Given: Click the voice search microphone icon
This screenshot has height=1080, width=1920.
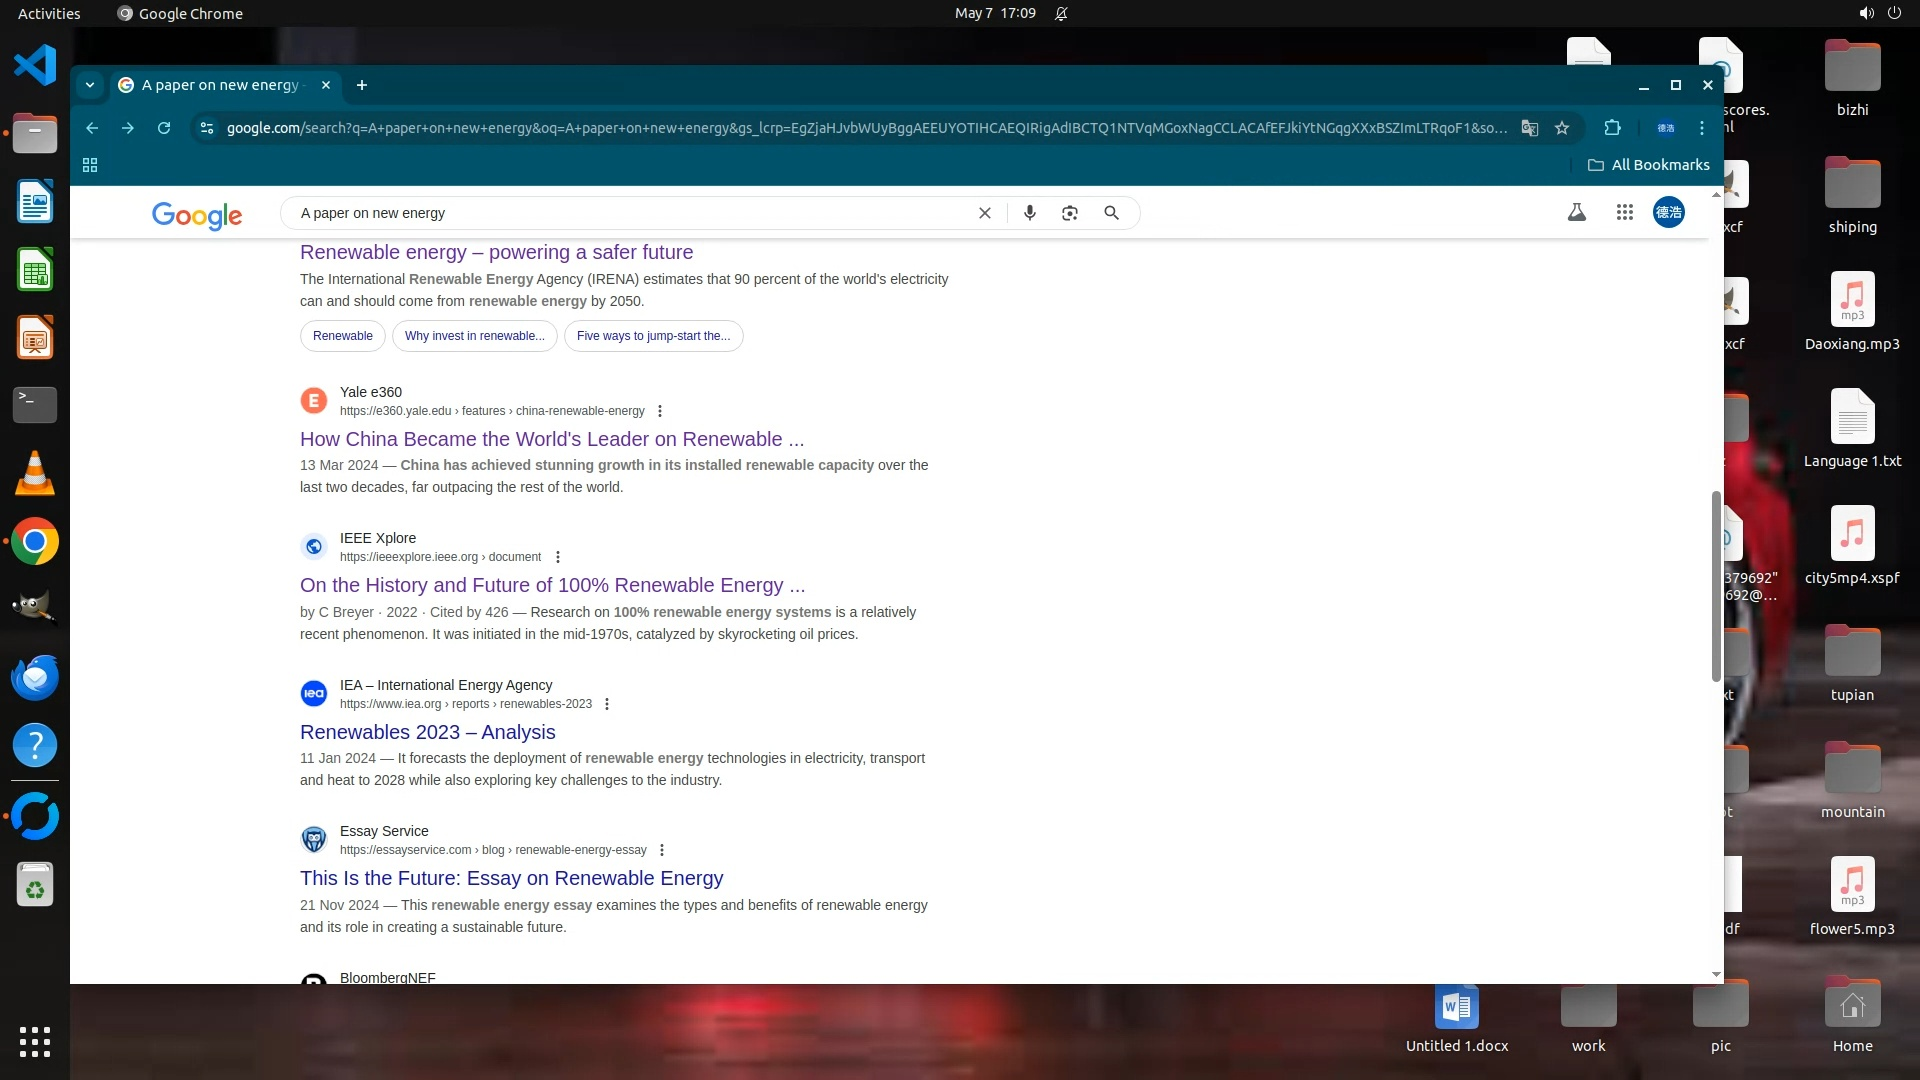Looking at the screenshot, I should [1029, 213].
